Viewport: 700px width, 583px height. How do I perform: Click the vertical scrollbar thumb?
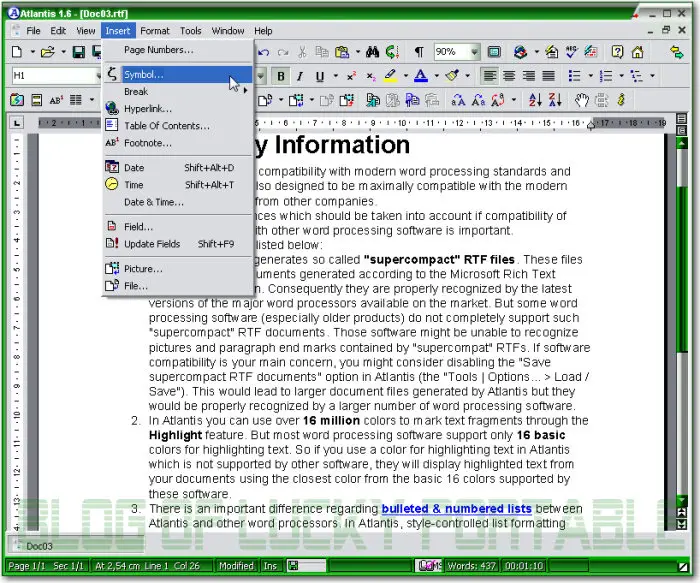[682, 269]
